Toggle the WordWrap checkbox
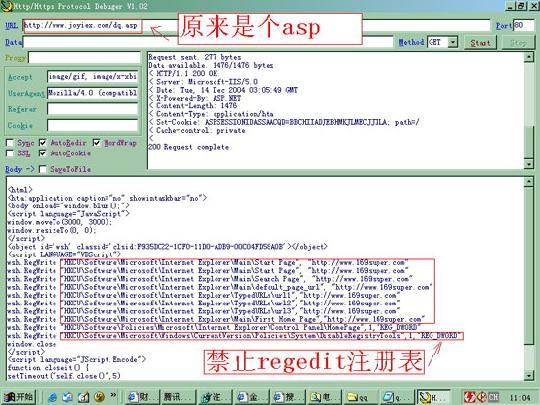 coord(97,143)
